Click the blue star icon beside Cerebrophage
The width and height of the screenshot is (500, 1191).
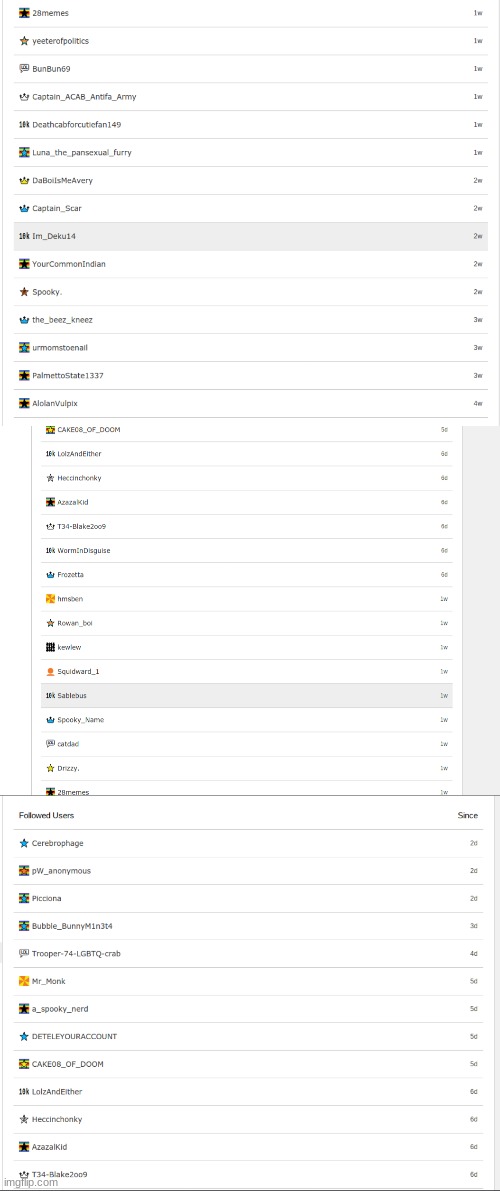tap(24, 843)
